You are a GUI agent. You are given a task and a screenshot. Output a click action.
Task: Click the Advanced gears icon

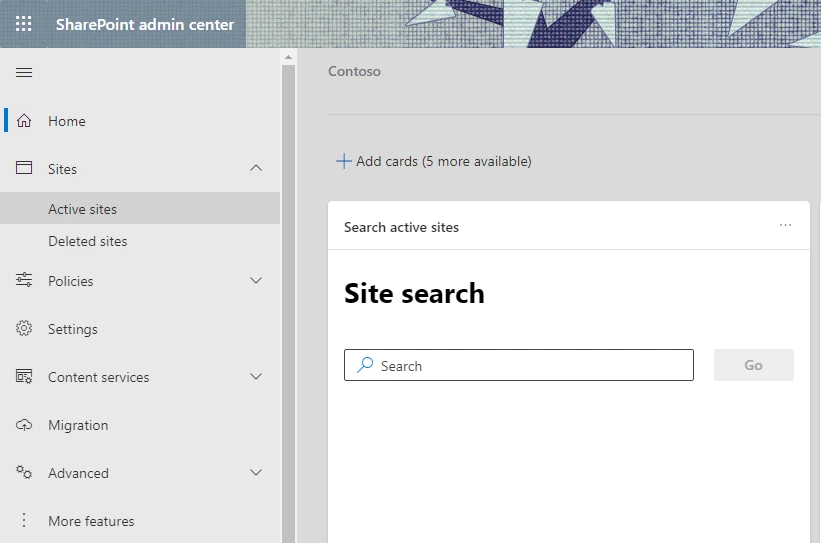point(24,472)
